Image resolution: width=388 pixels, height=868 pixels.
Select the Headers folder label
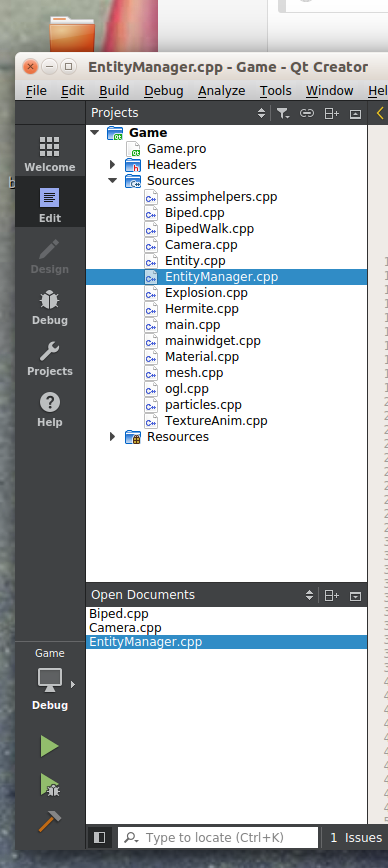tap(172, 165)
